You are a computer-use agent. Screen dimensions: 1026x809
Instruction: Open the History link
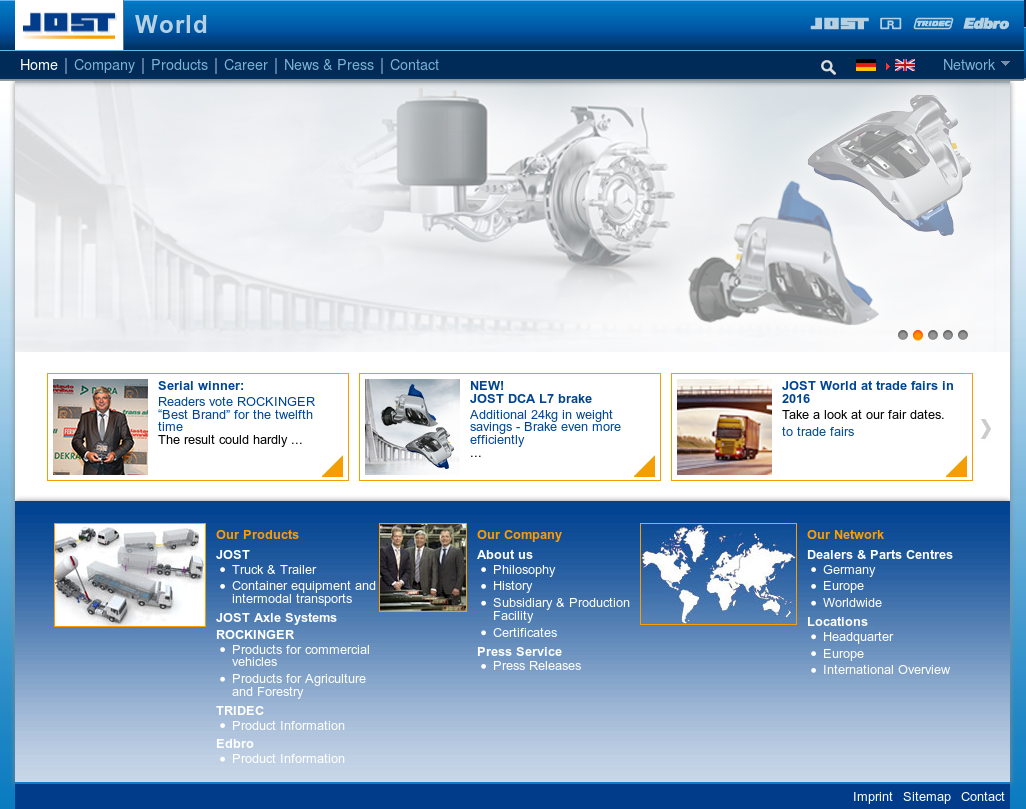click(512, 586)
